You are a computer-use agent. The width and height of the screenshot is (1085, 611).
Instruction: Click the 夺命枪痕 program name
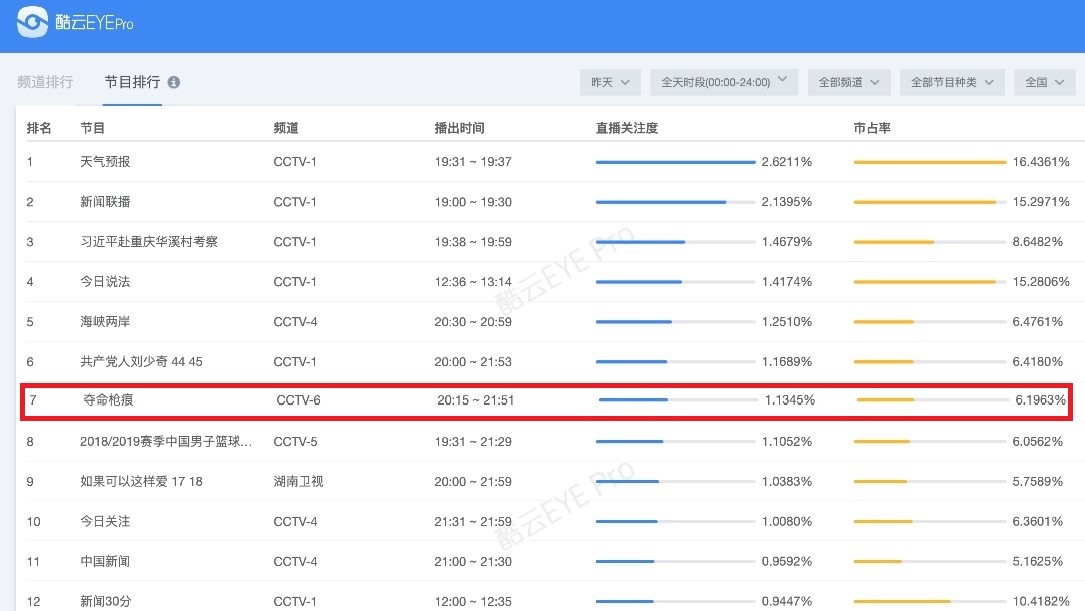tap(108, 400)
